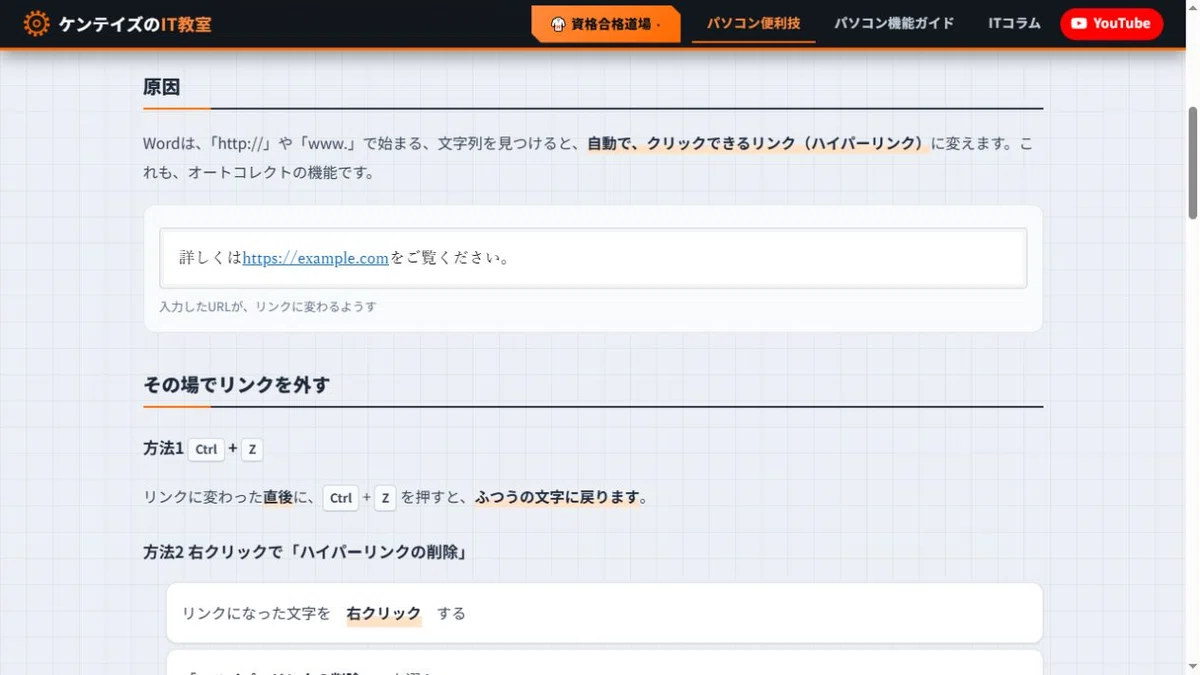The width and height of the screenshot is (1200, 675).
Task: Open the YouTube channel button
Action: 1111,24
